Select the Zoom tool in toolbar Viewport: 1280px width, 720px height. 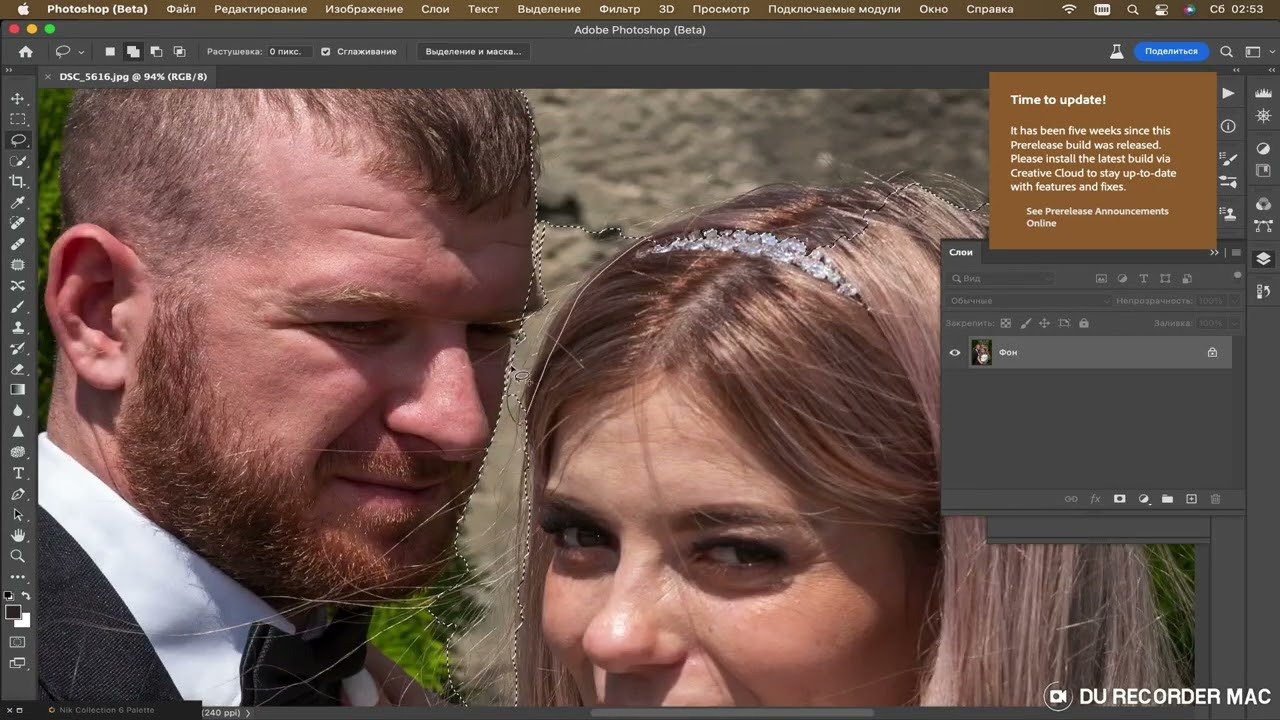coord(18,556)
